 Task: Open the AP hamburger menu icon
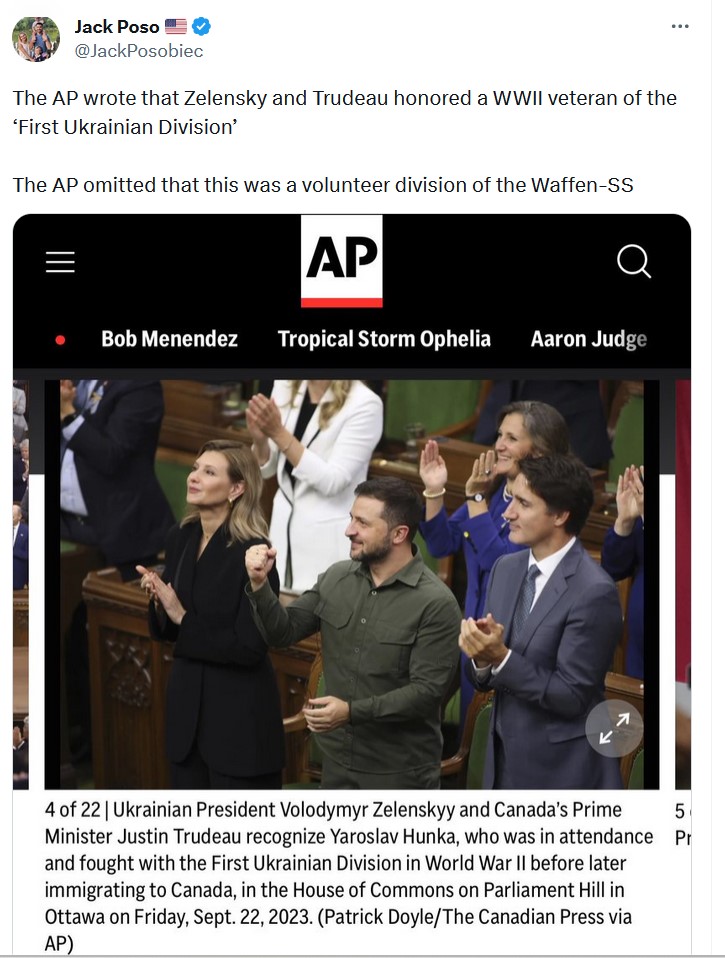coord(60,261)
